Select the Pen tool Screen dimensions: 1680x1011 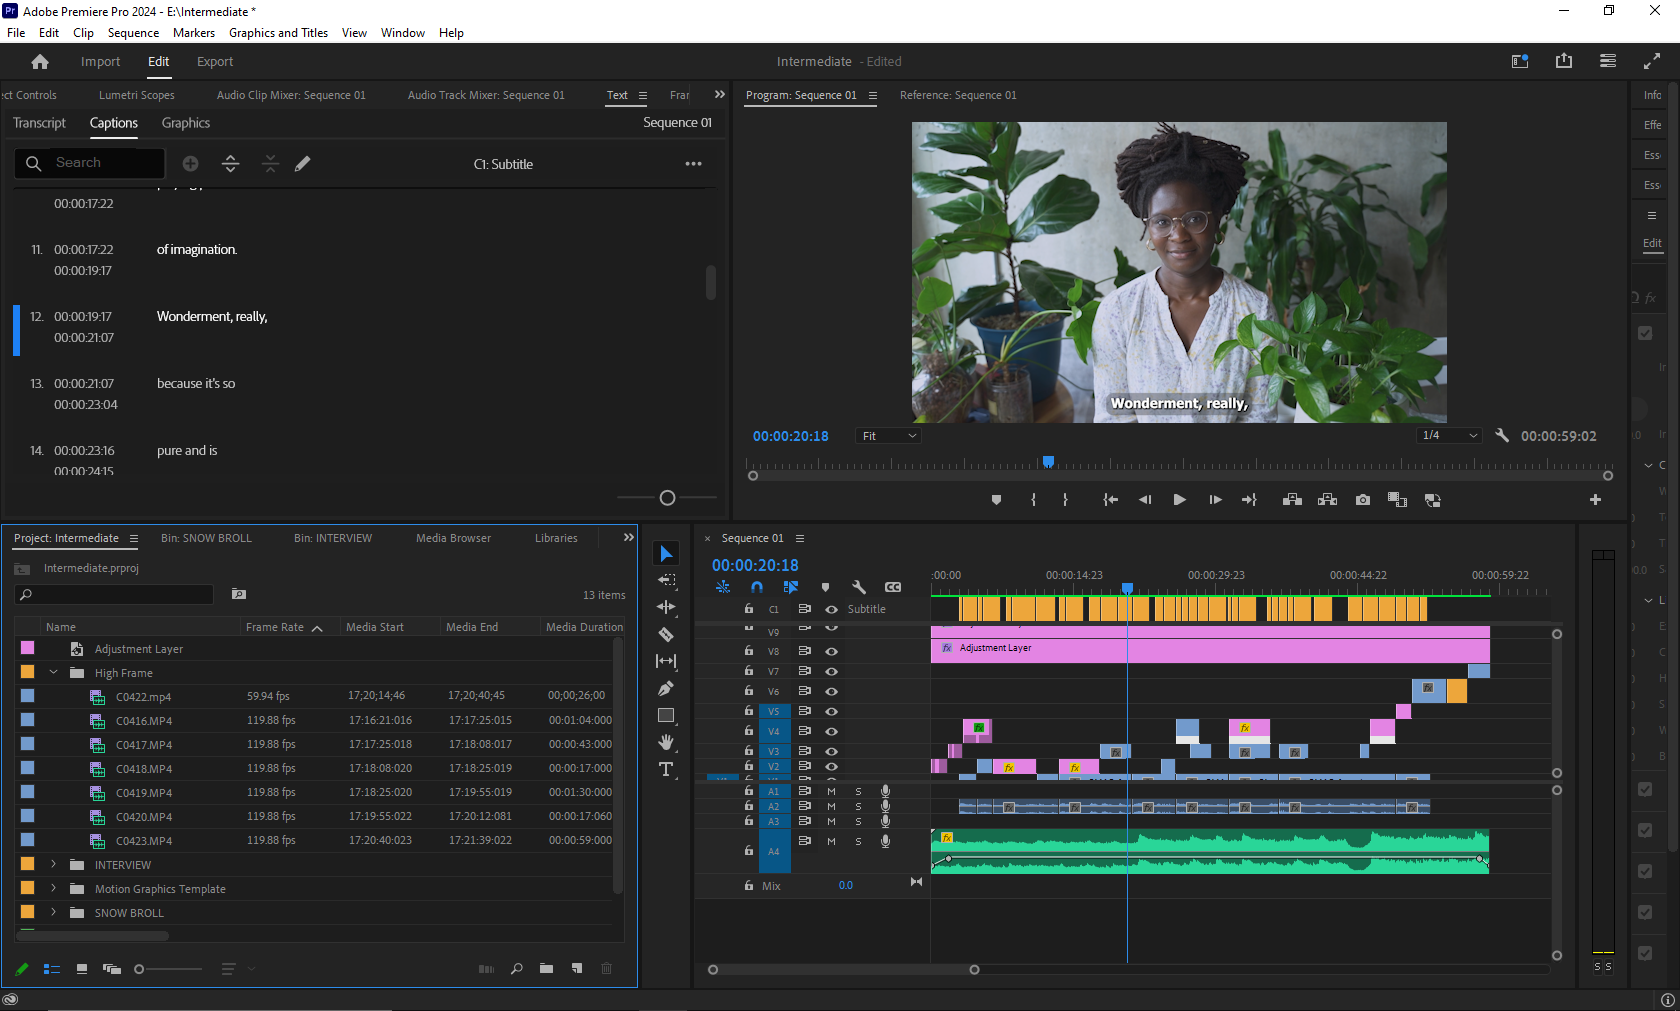(x=666, y=688)
